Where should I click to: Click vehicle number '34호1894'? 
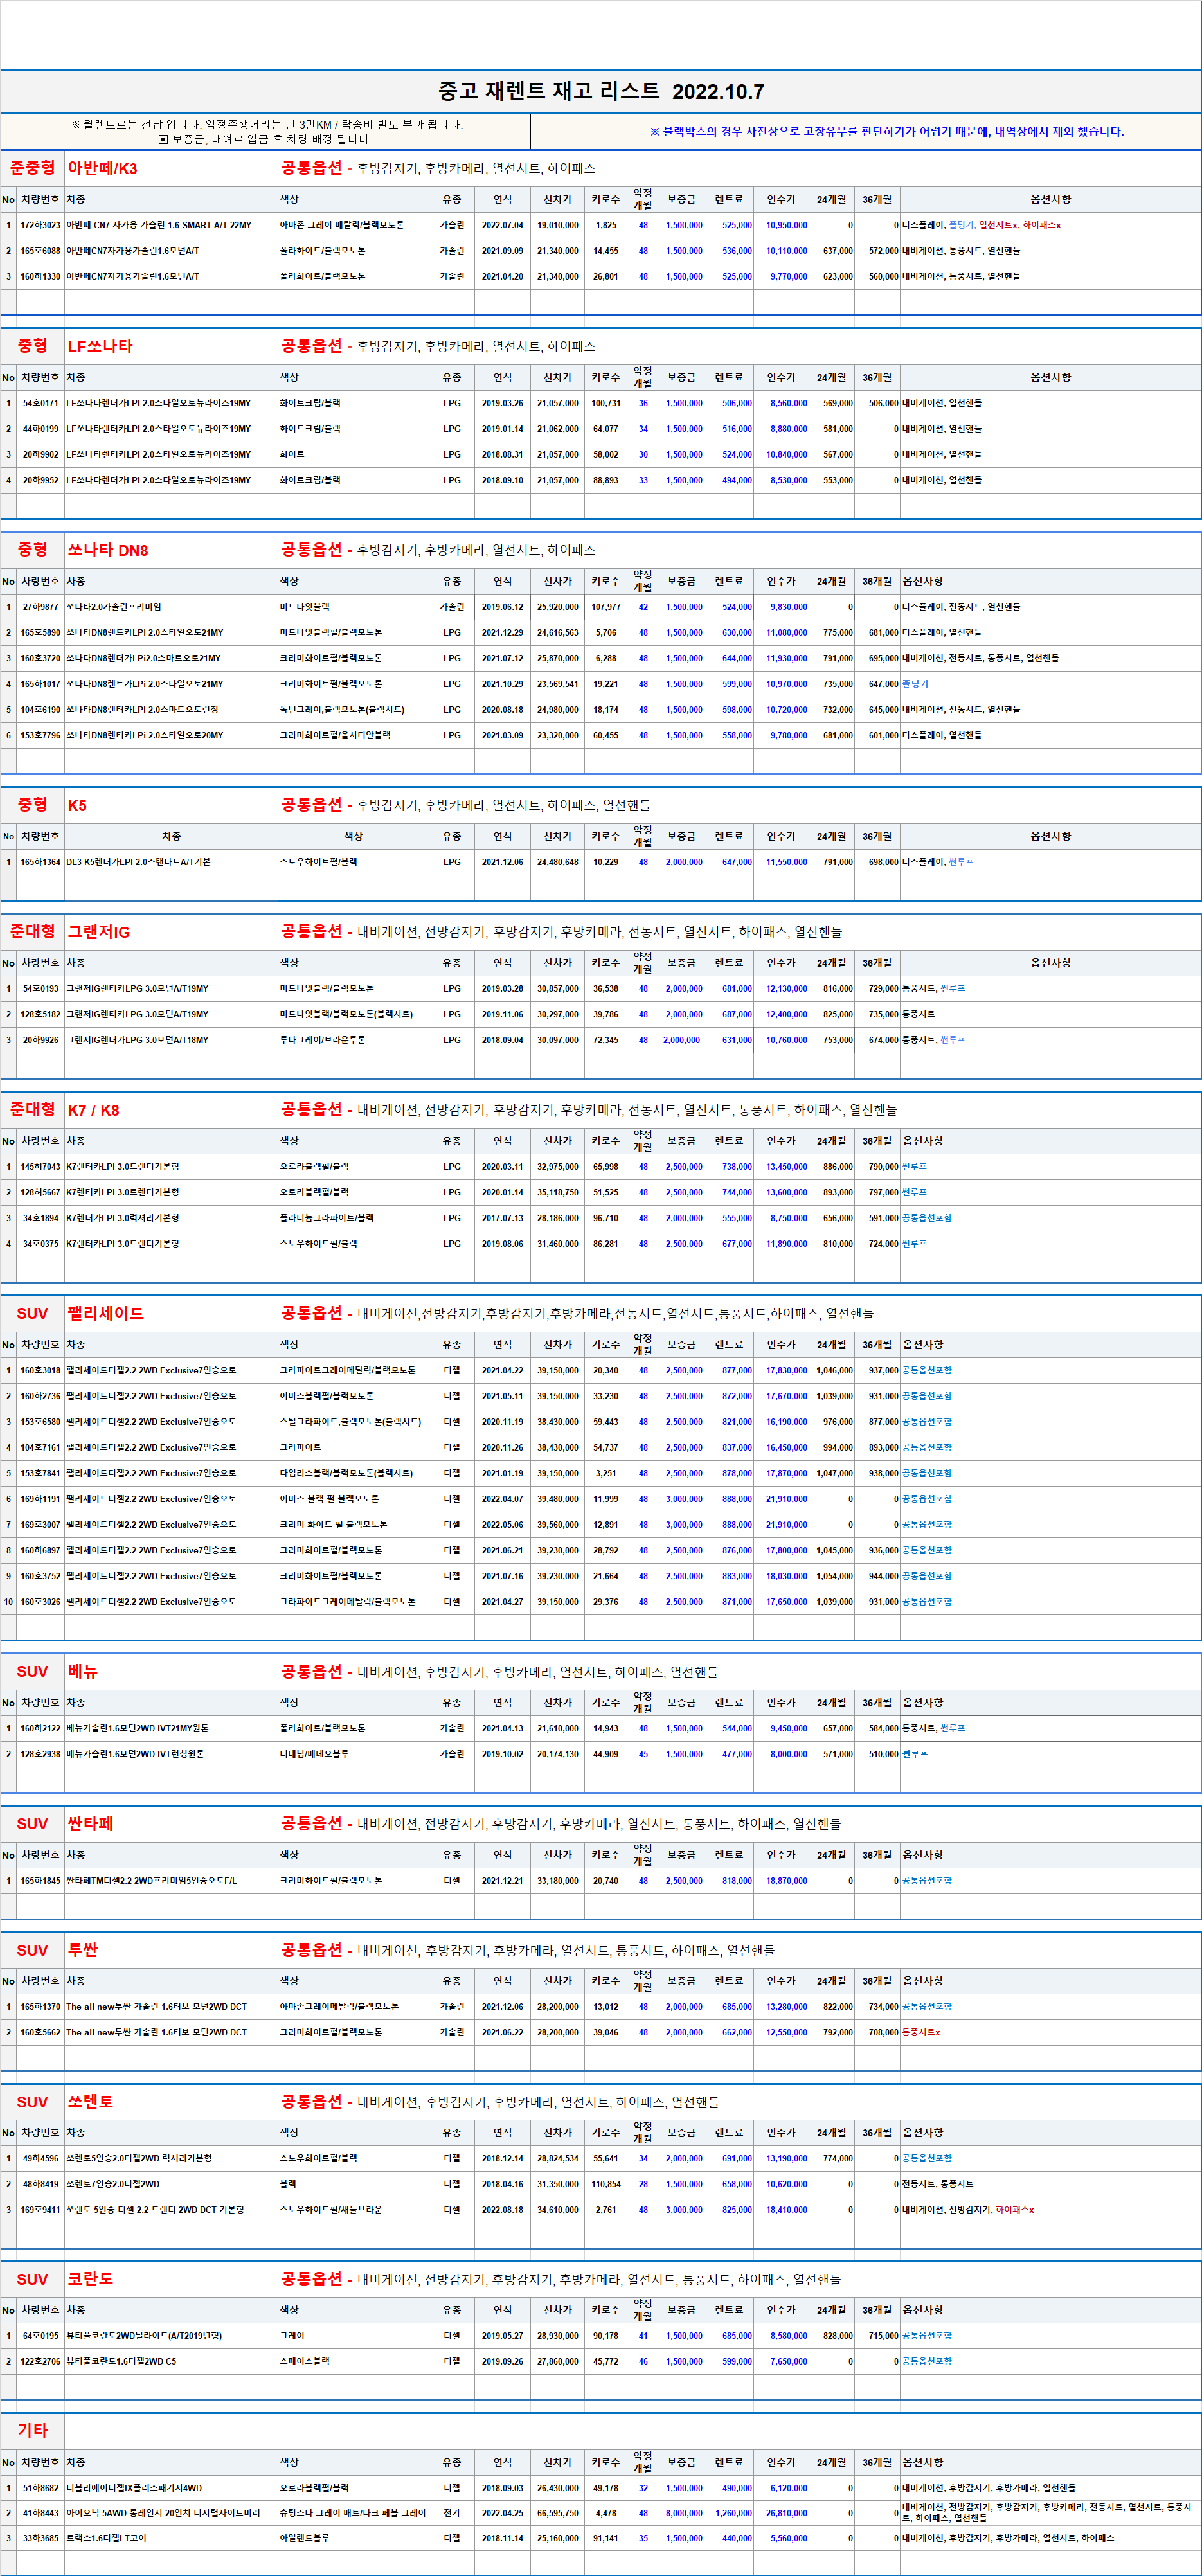40,1218
